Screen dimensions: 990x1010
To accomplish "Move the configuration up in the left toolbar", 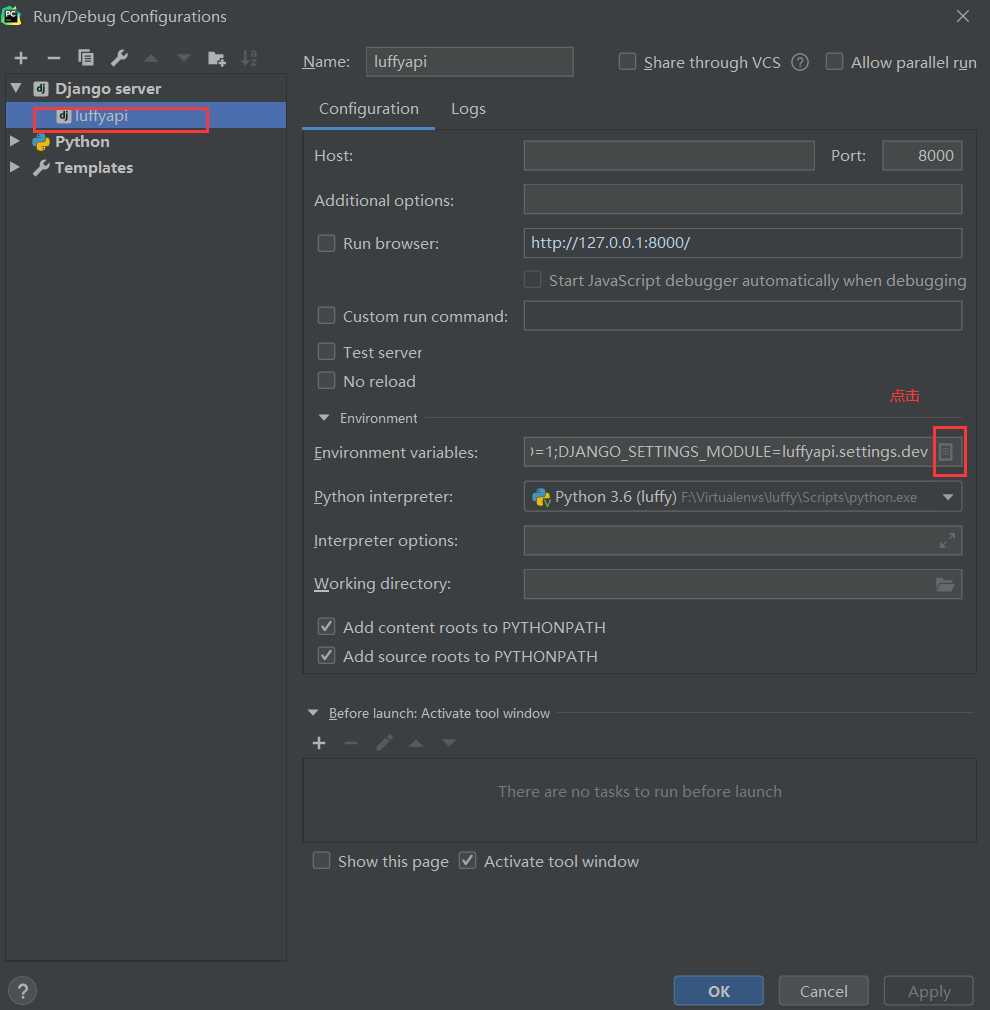I will pyautogui.click(x=151, y=59).
